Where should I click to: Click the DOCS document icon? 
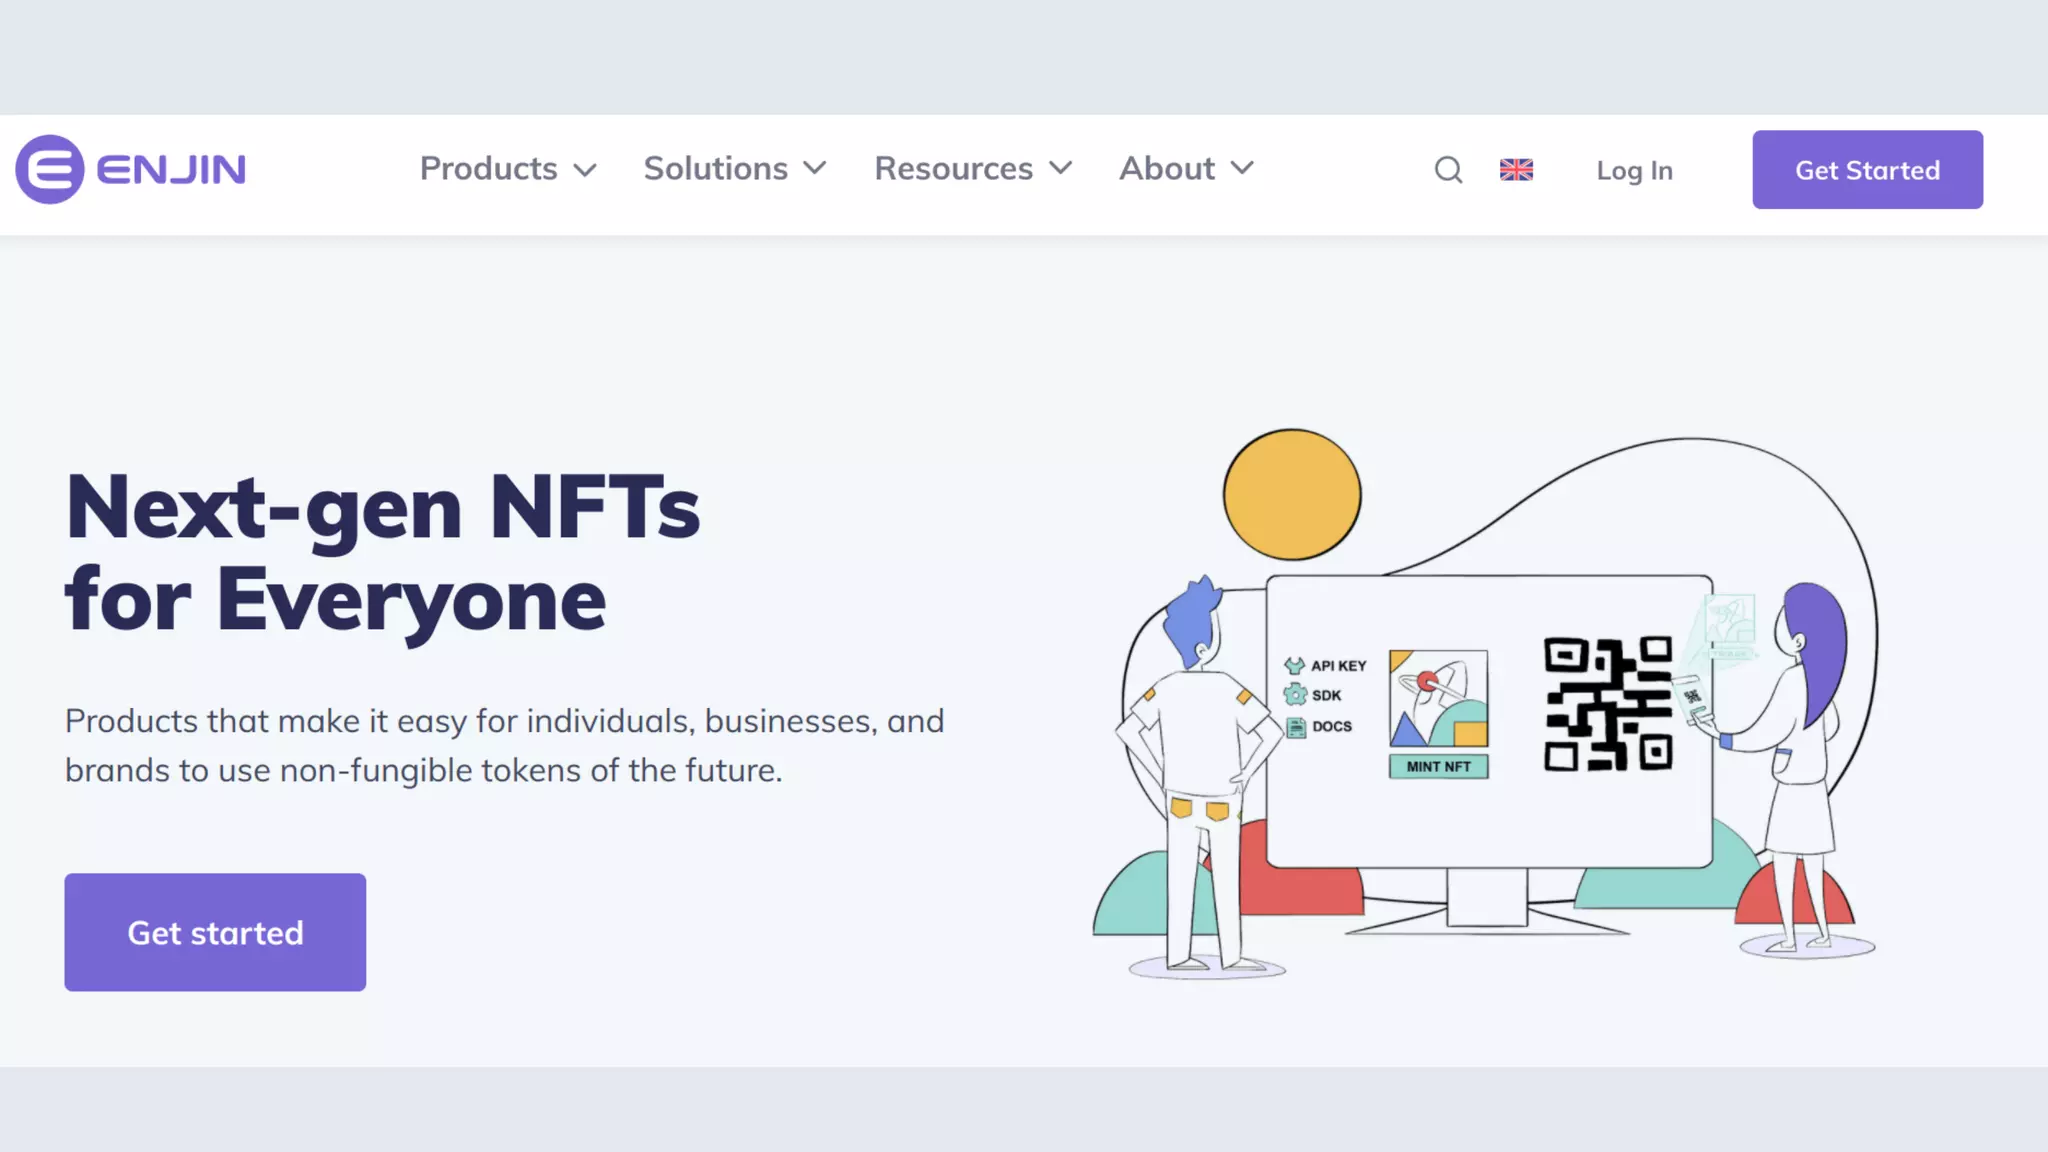coord(1296,727)
